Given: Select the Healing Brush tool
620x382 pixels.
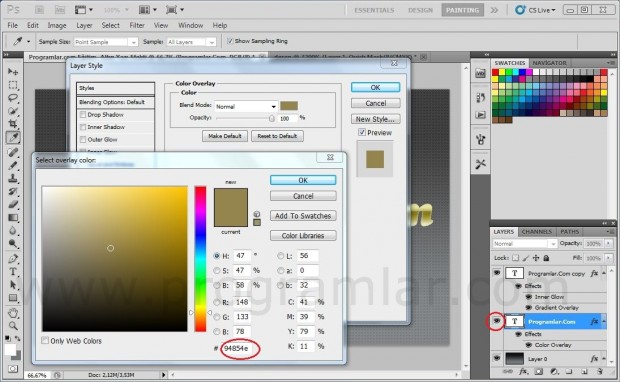Looking at the screenshot, I should [13, 152].
